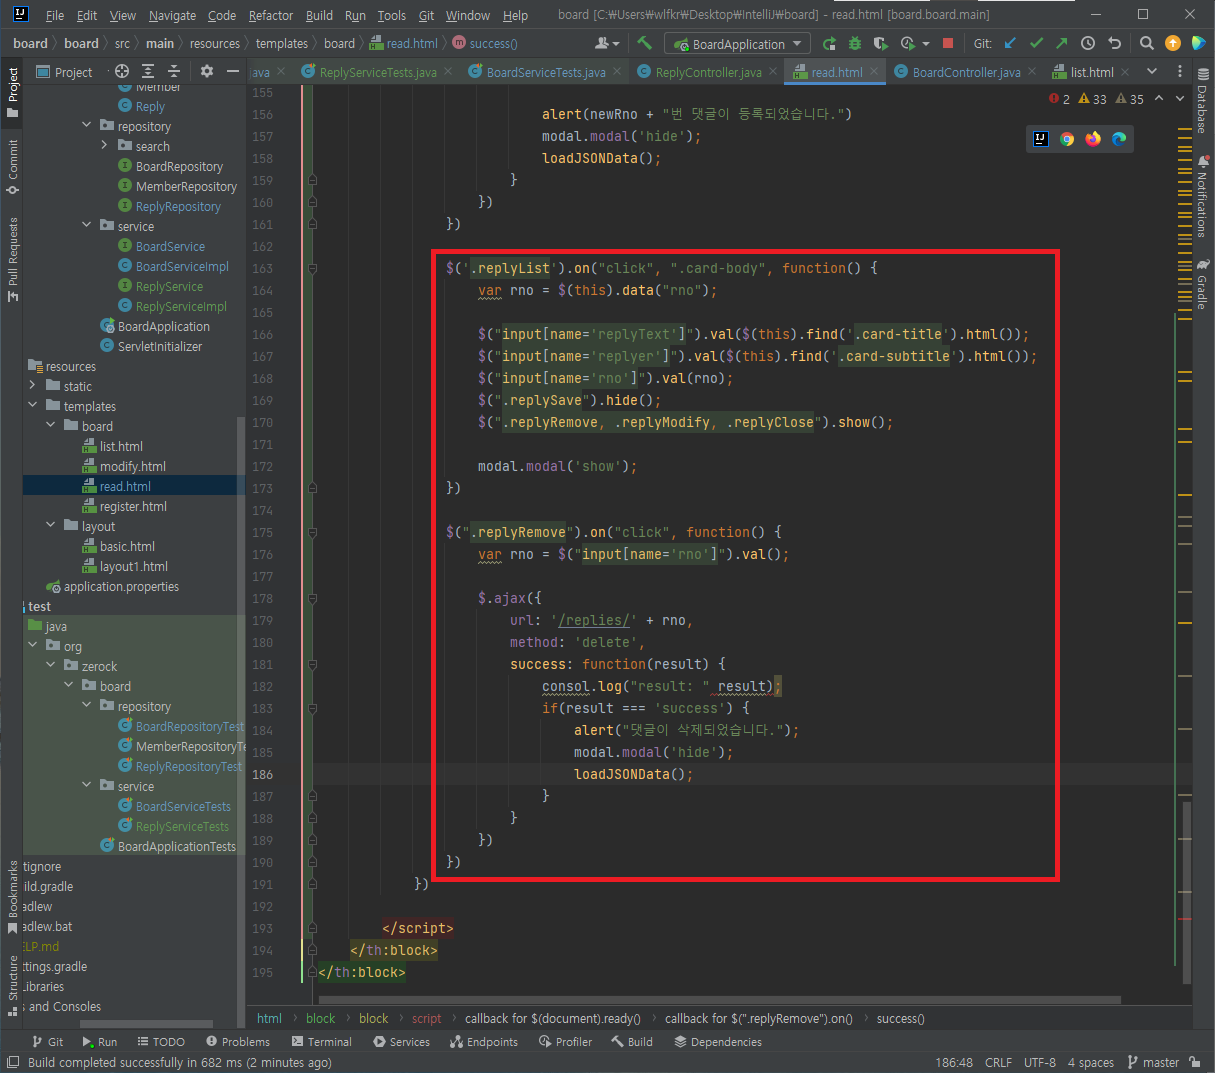Viewport: 1215px width, 1073px height.
Task: Open the Tools menu
Action: pos(392,15)
